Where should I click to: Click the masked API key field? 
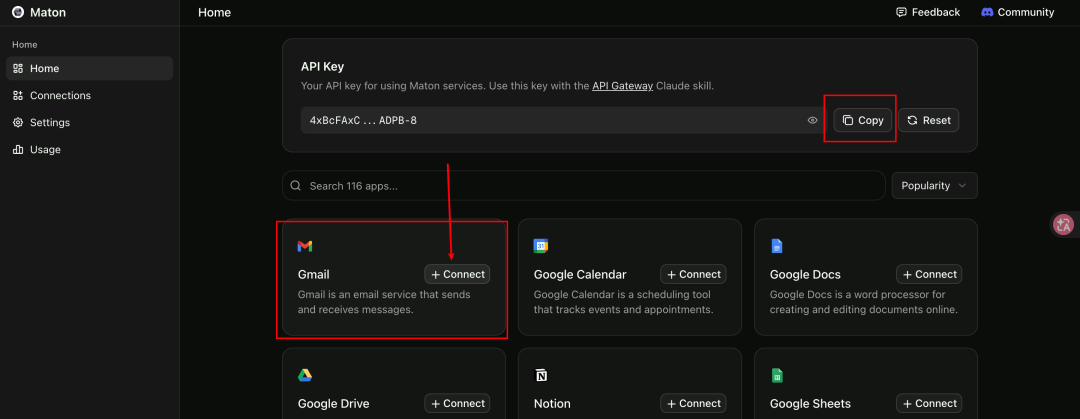coord(563,120)
